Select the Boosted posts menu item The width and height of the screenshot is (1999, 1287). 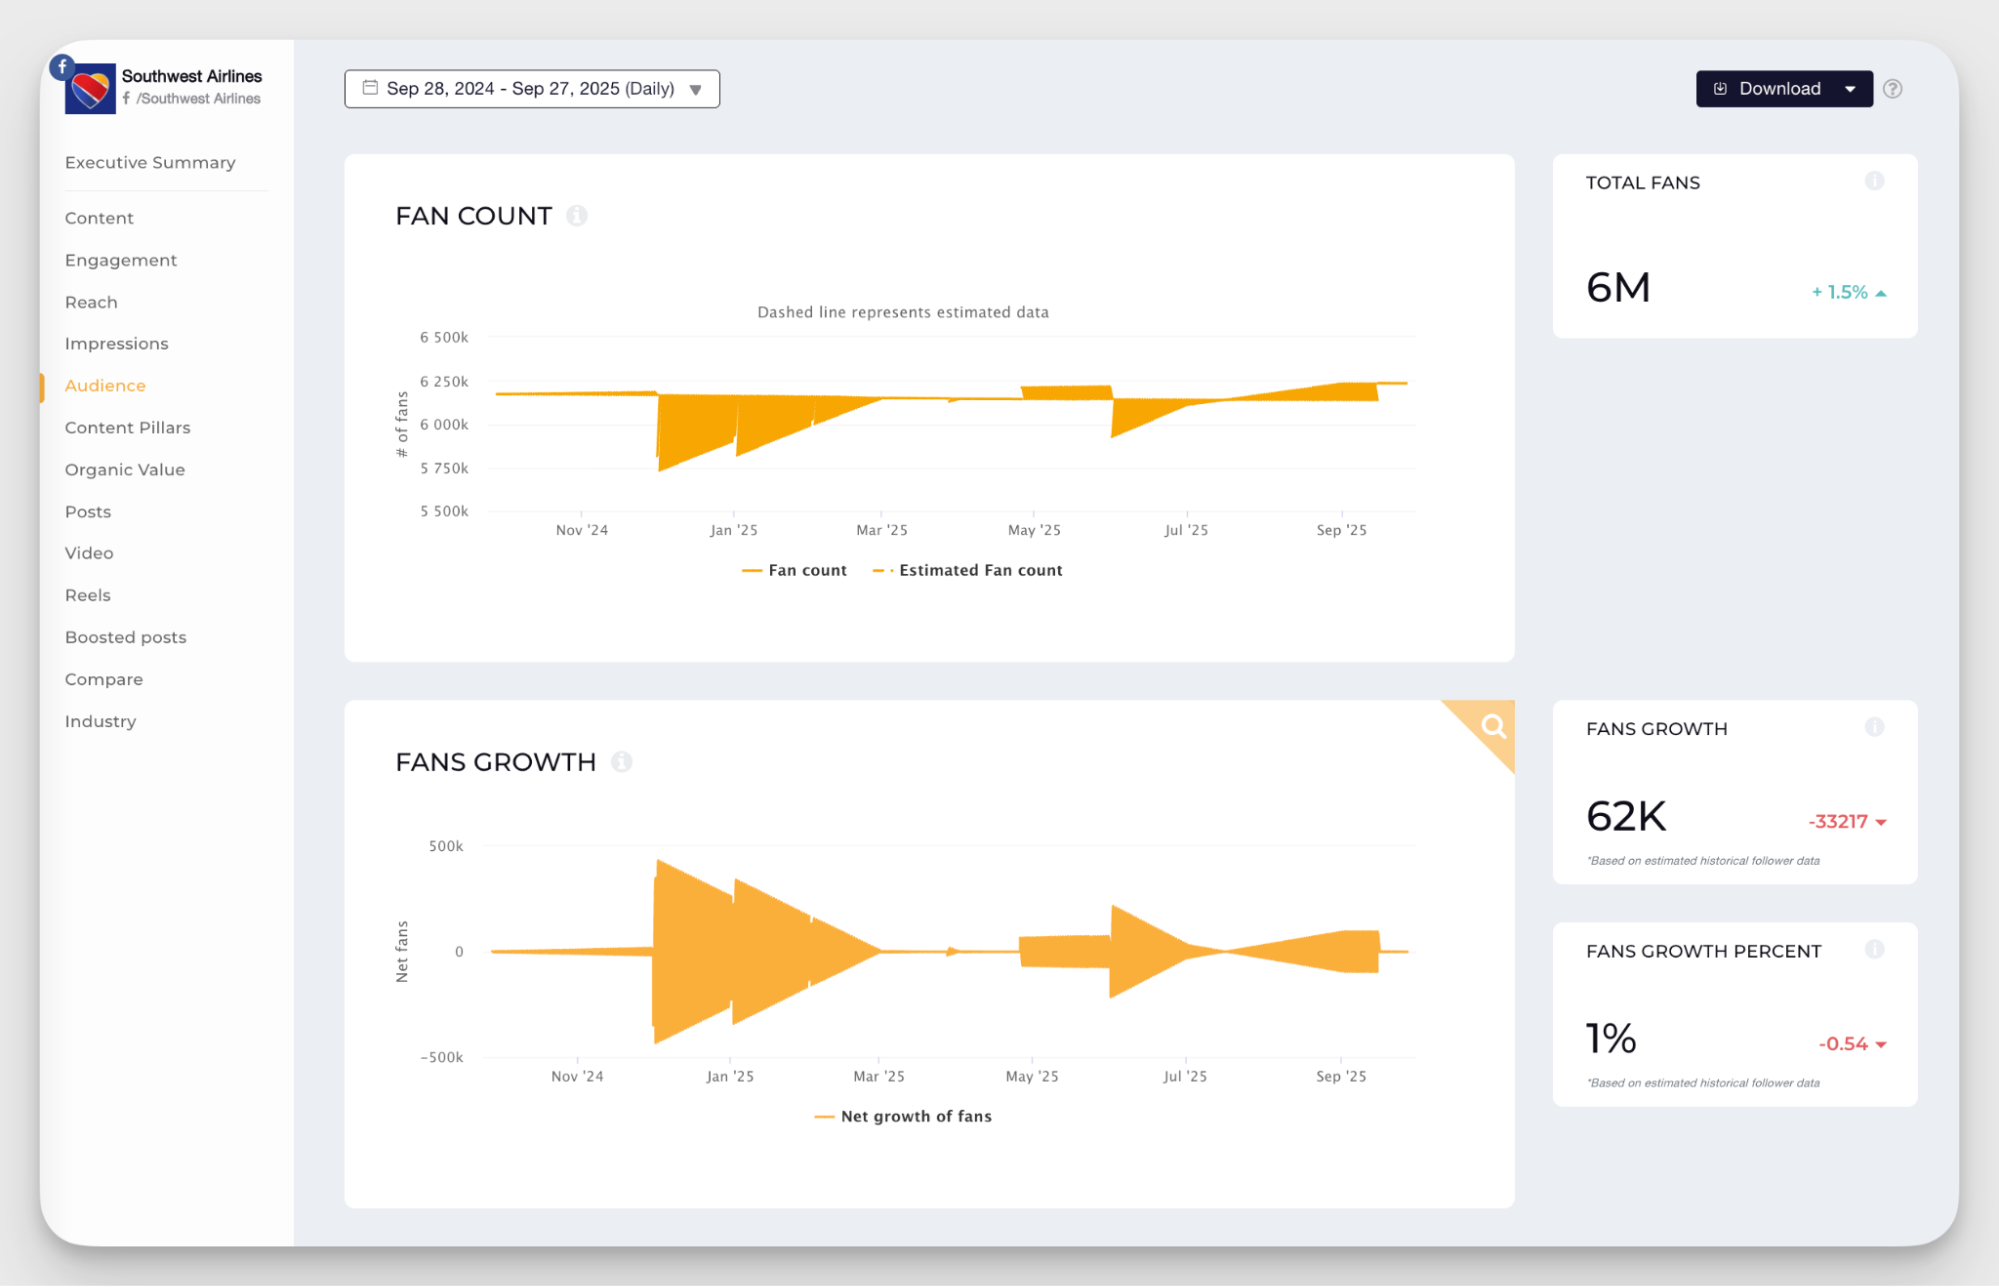point(125,637)
